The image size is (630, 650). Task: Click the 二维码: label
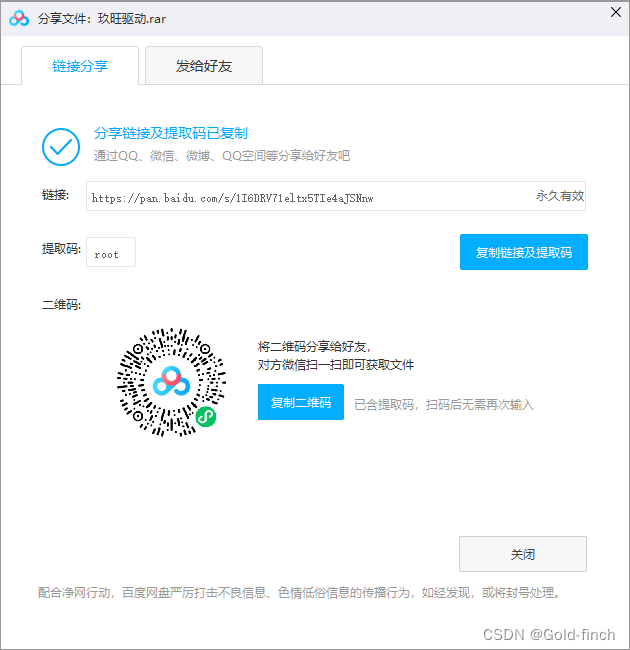(x=61, y=305)
